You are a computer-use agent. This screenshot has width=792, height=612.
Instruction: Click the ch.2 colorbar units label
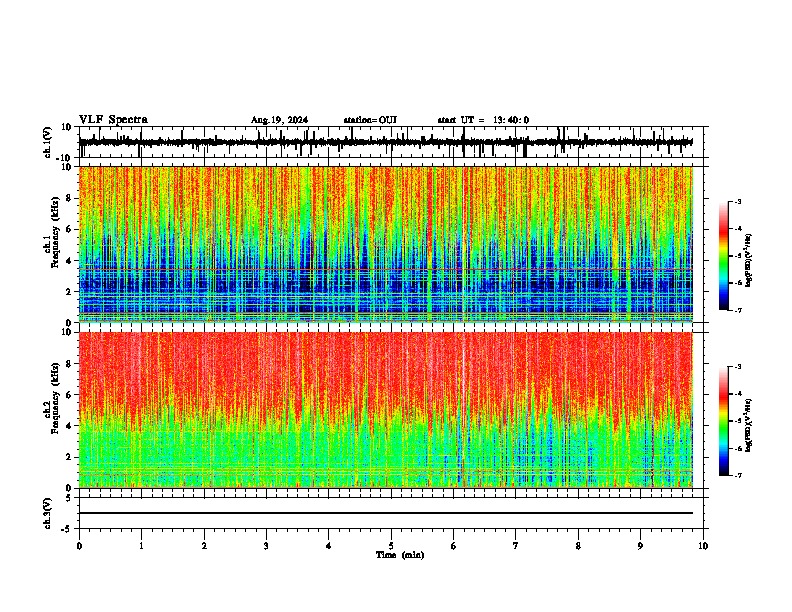coord(749,425)
